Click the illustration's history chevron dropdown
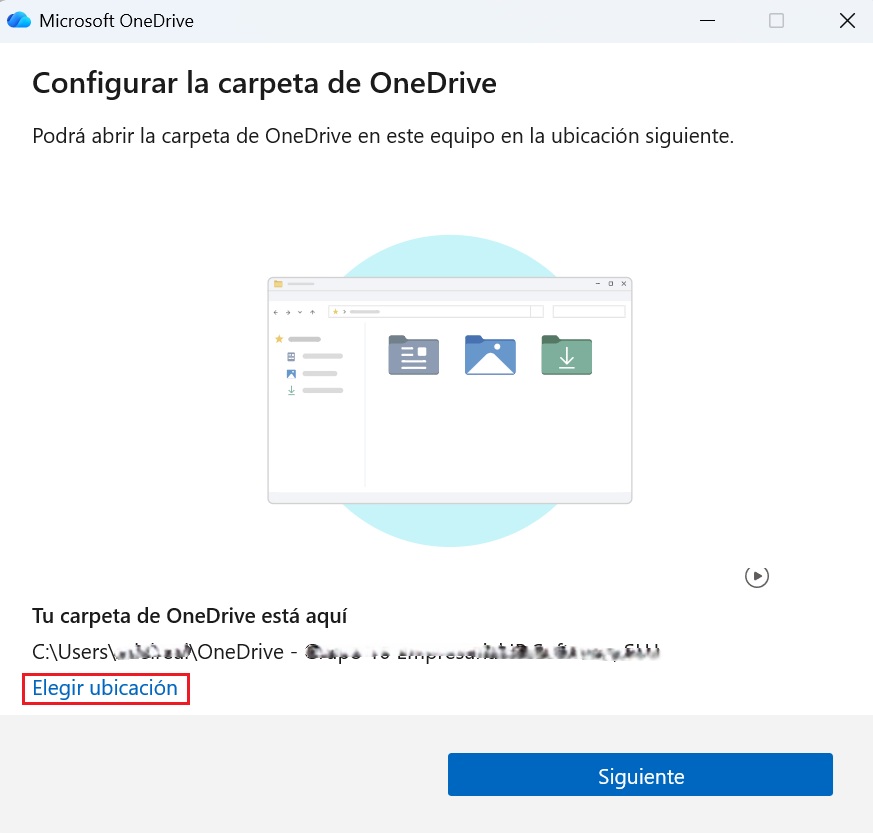 (301, 312)
